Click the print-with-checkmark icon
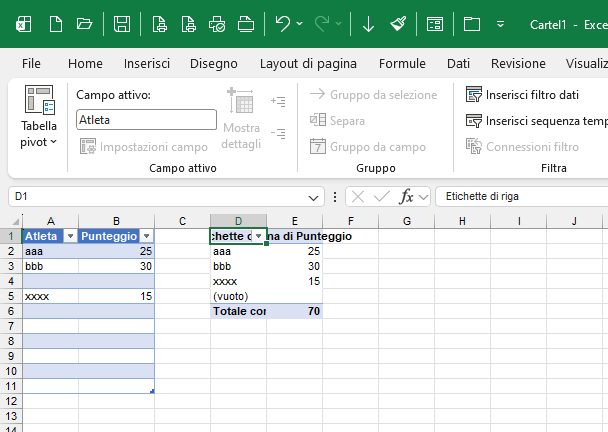Screen dimensions: 608x432 coord(217,24)
